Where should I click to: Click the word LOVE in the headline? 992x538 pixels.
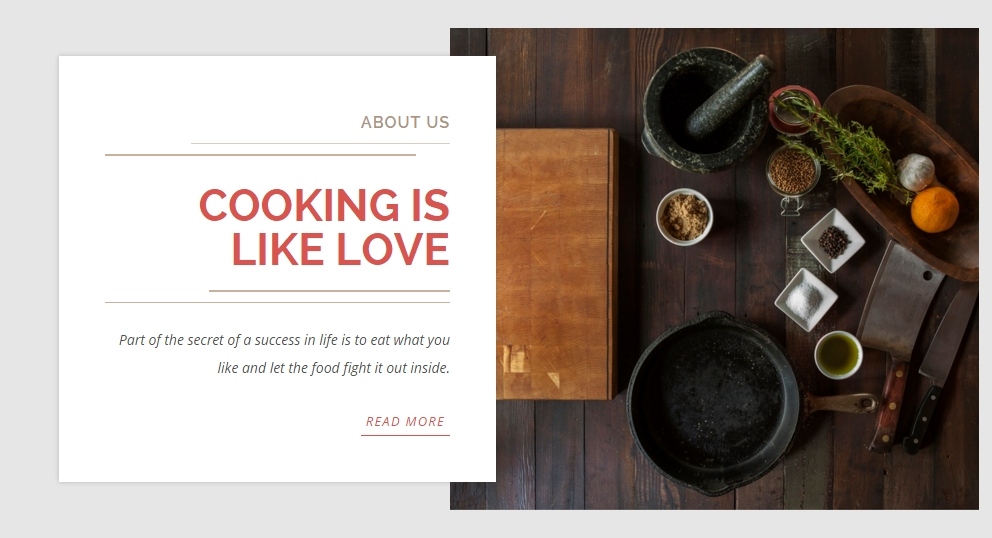click(392, 249)
